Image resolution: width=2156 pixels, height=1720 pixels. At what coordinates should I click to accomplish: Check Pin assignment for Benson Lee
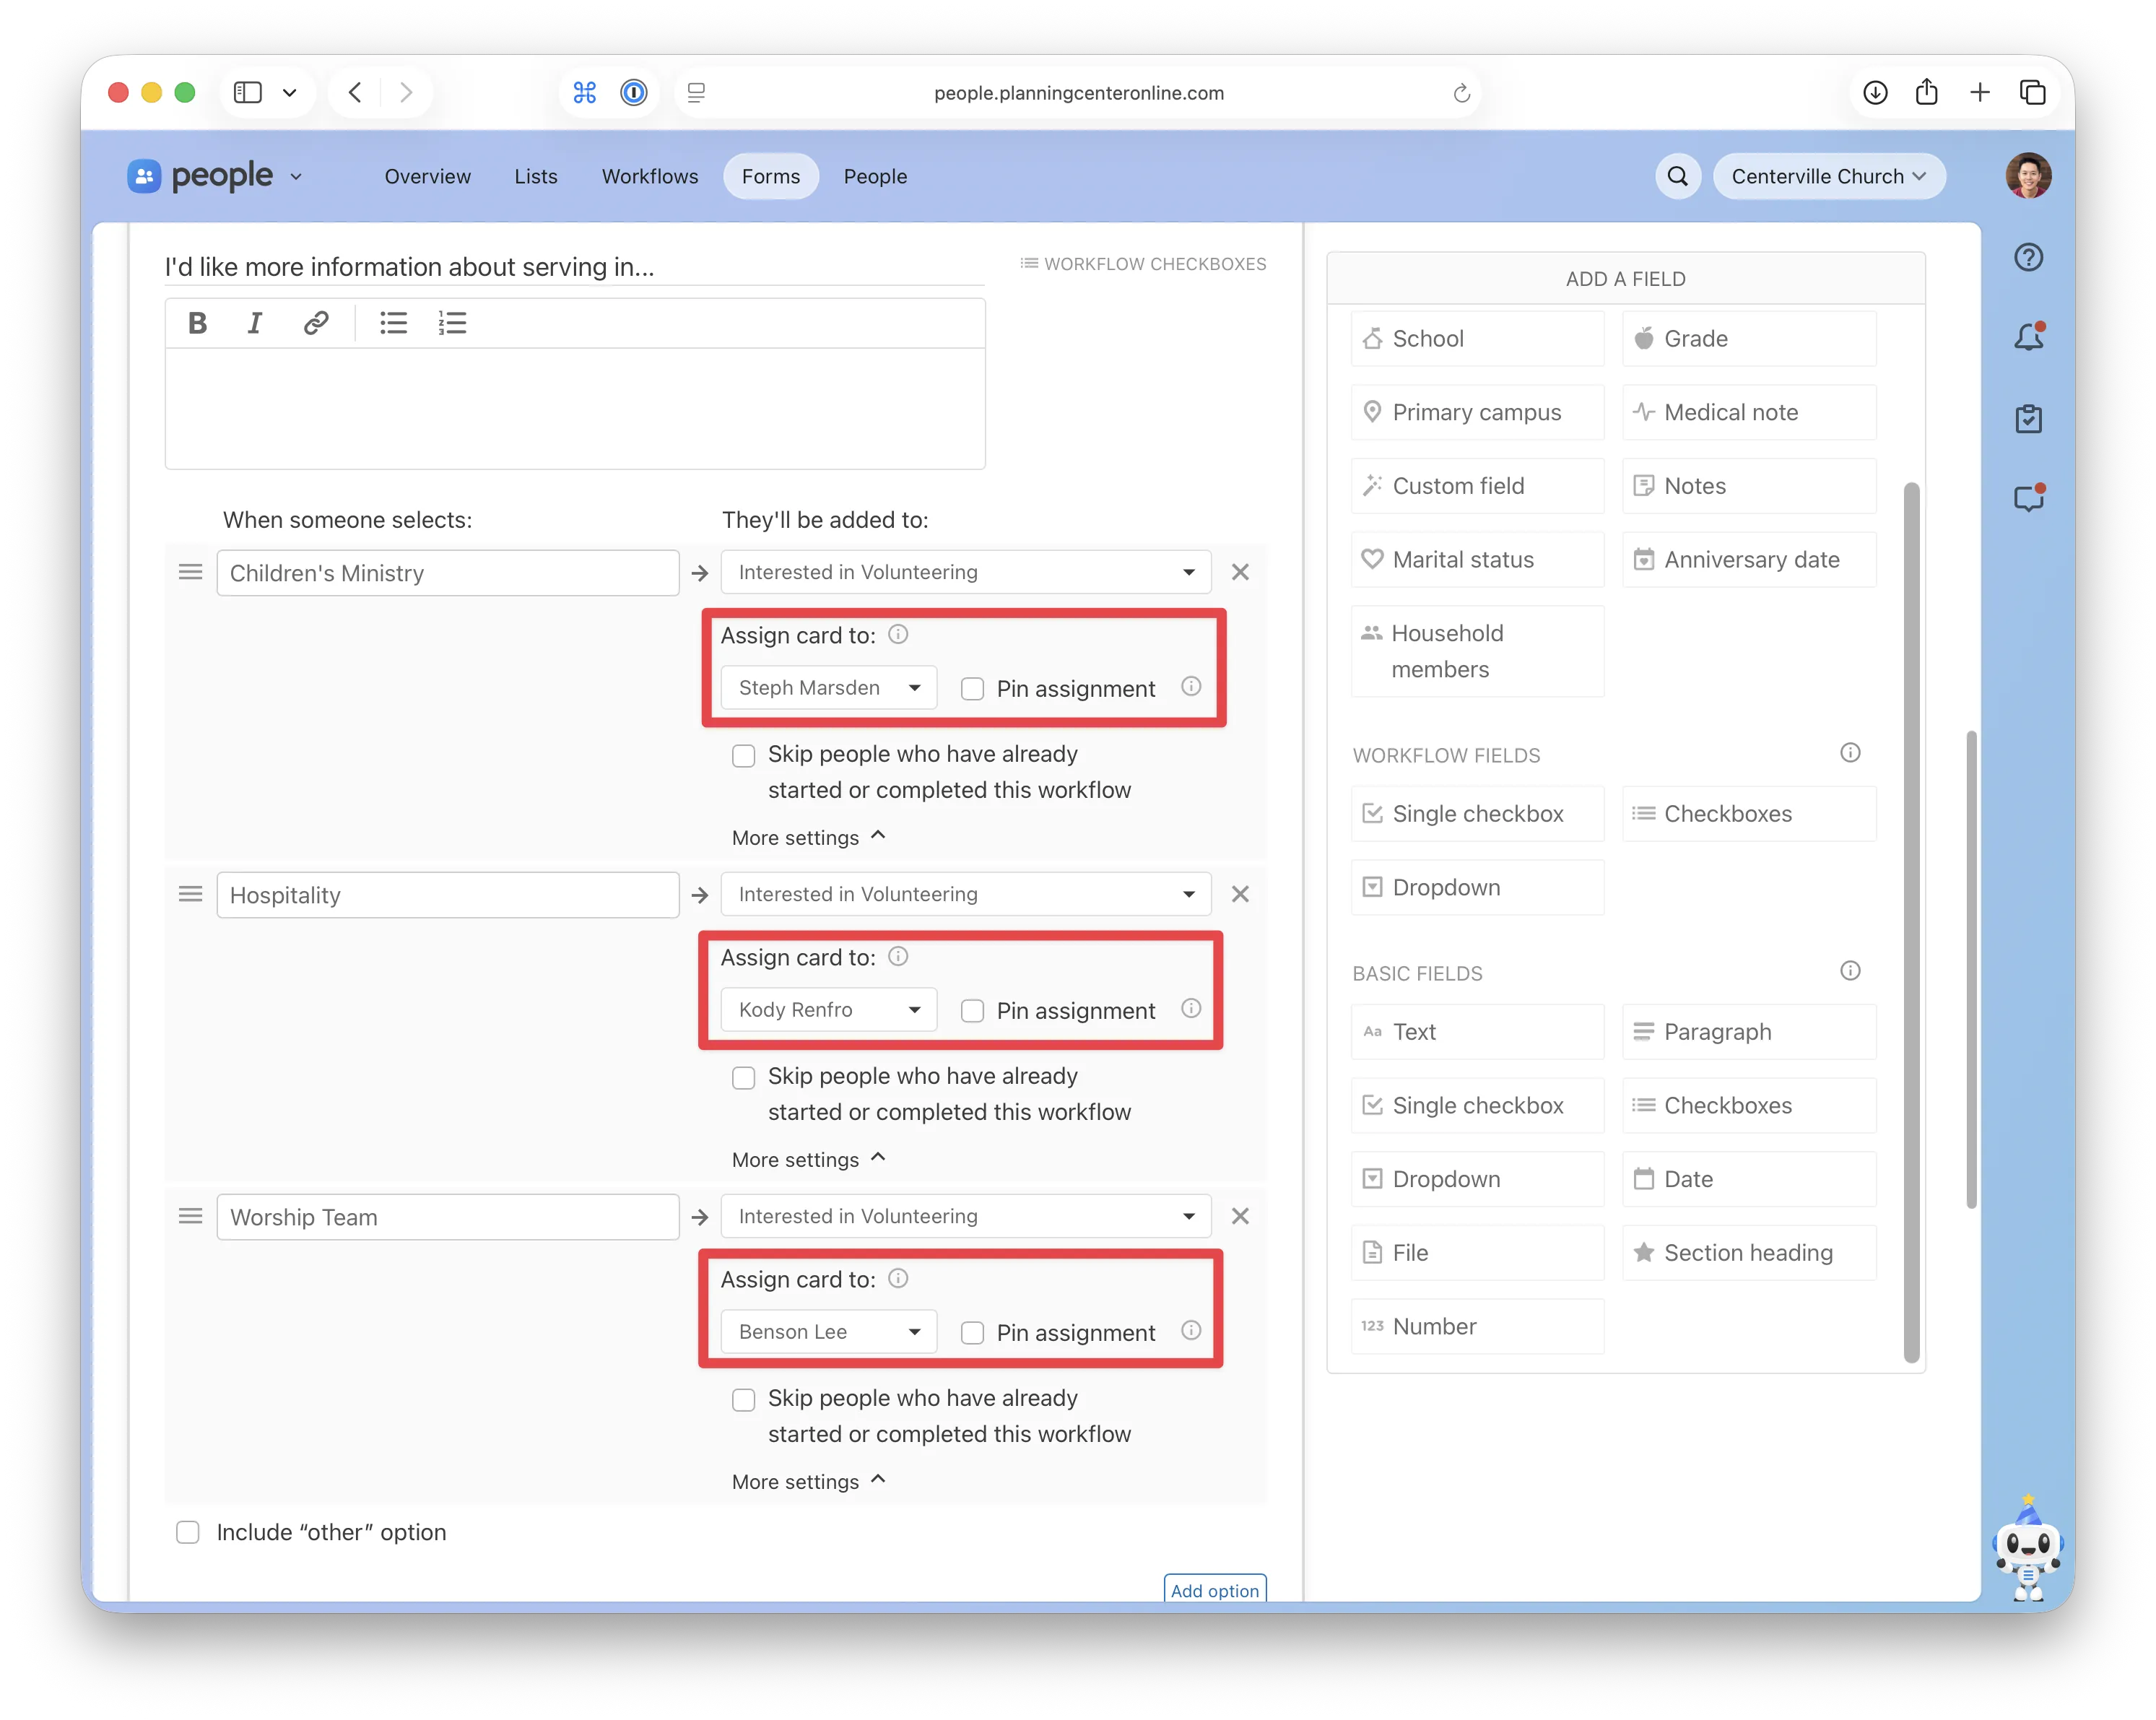click(x=972, y=1333)
